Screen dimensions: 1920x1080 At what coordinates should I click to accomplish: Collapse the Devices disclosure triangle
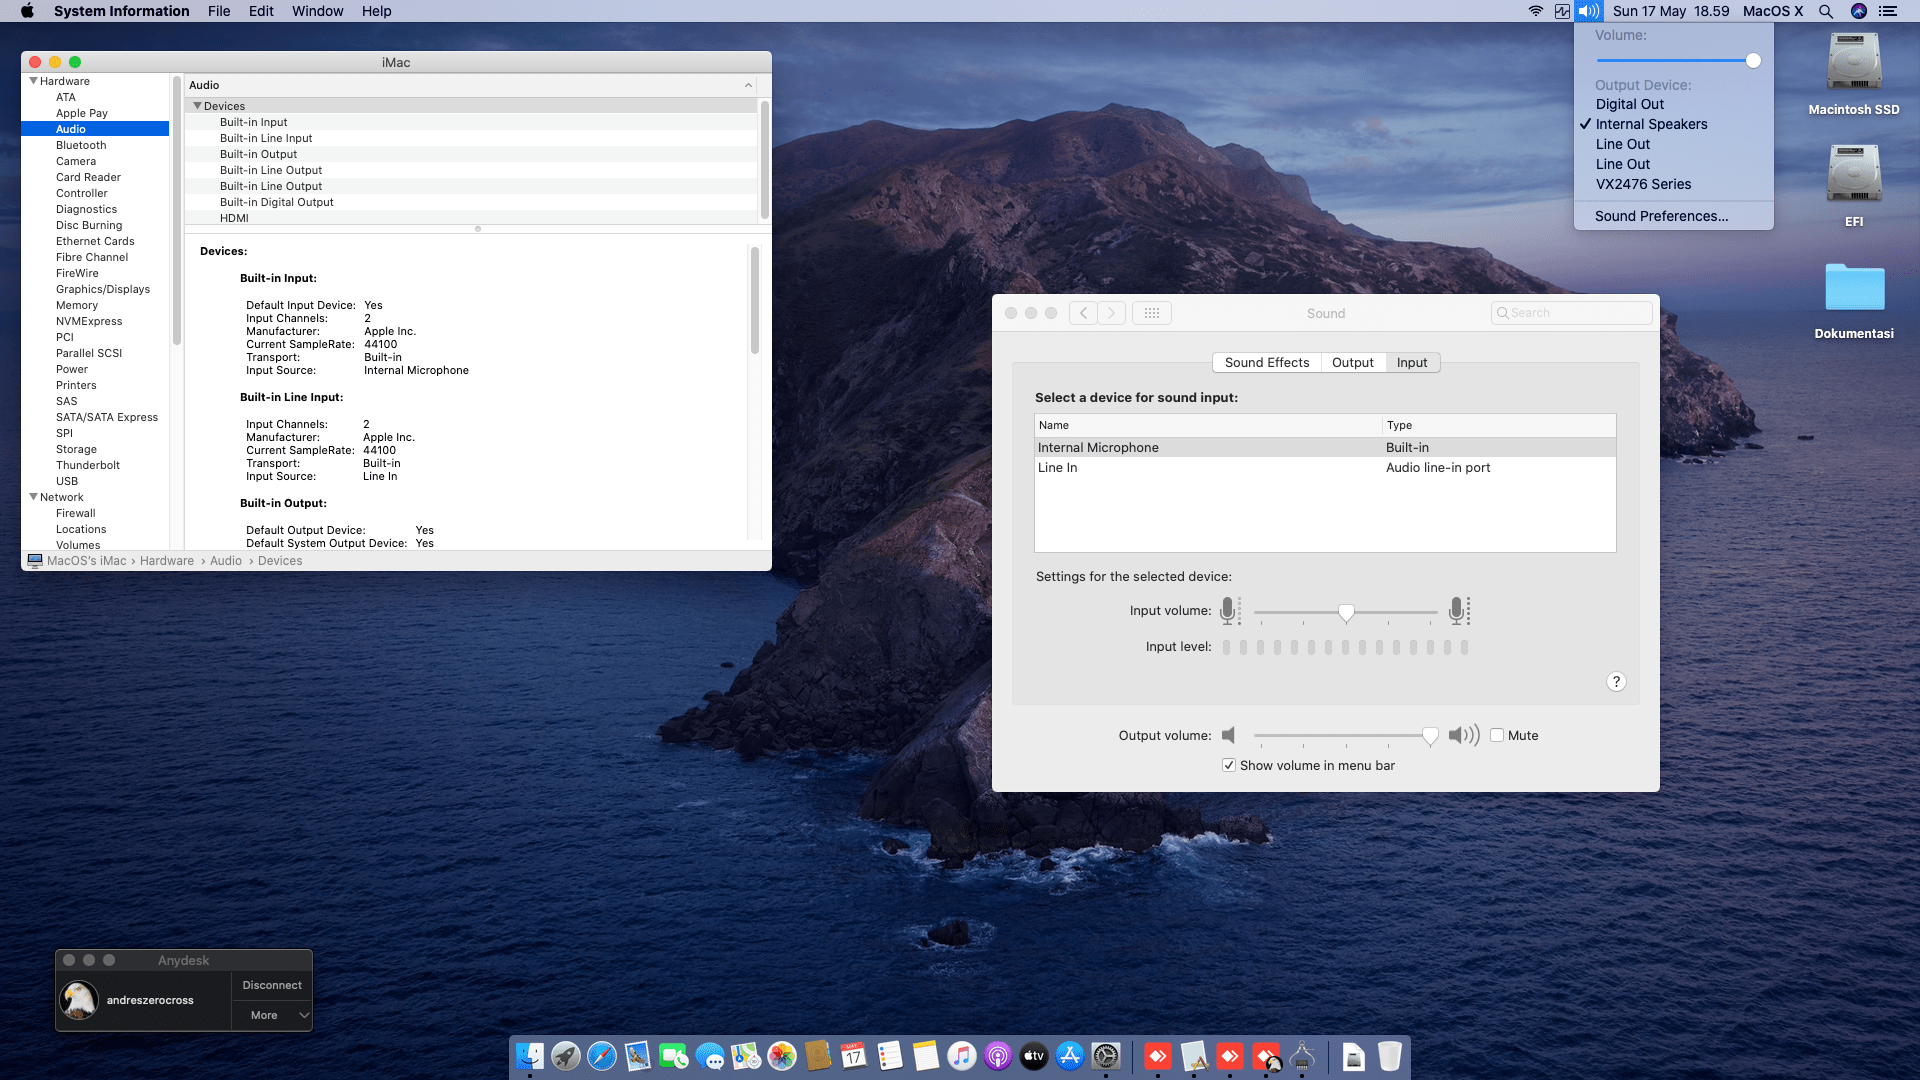click(197, 106)
